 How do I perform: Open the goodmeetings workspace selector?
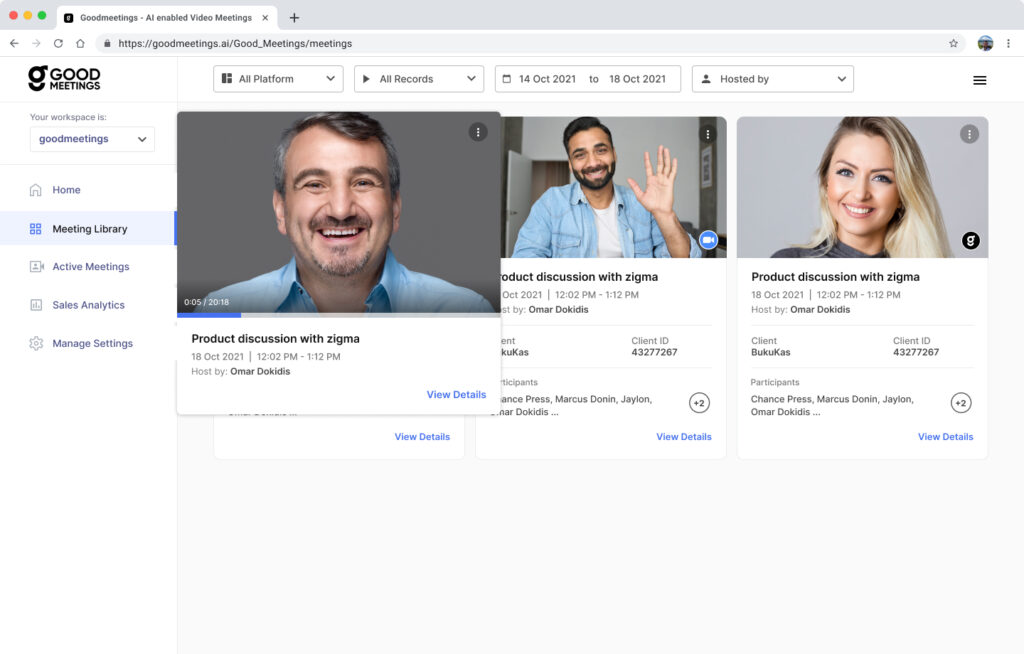pos(92,139)
